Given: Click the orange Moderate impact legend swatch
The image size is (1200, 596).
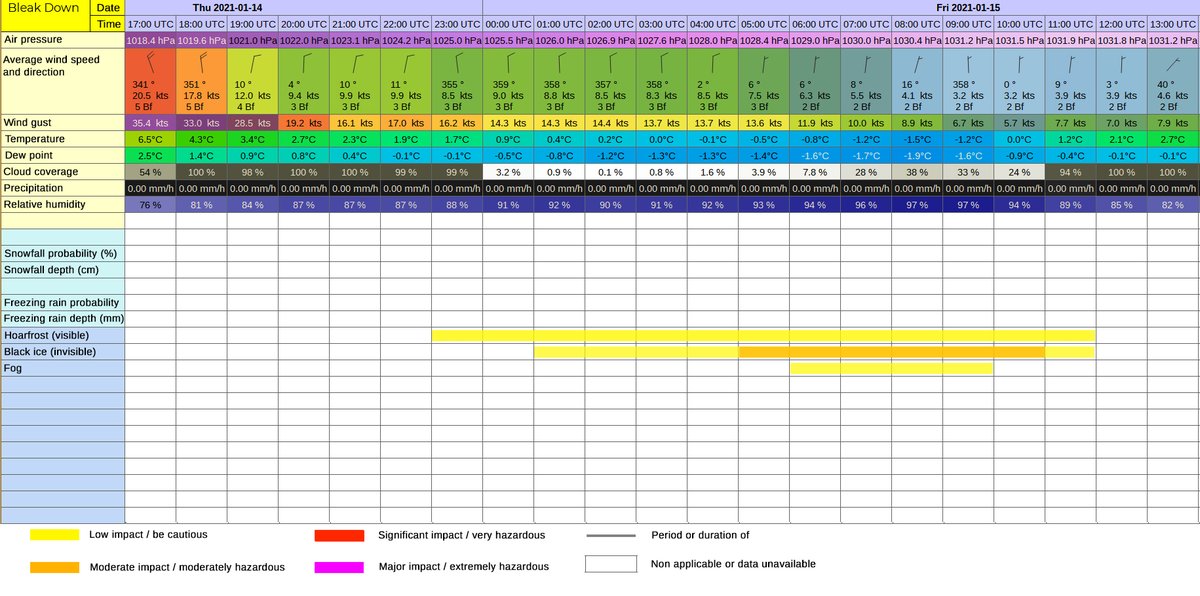Looking at the screenshot, I should [x=55, y=567].
